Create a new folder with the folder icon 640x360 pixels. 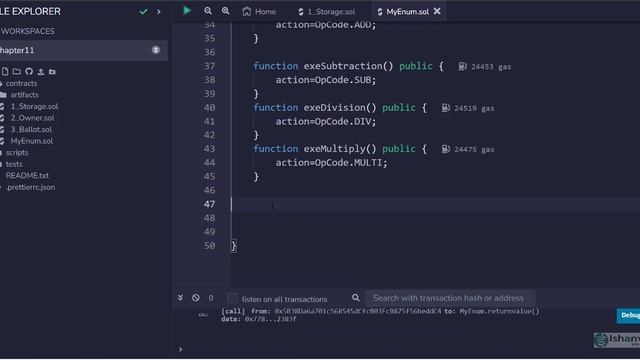coord(17,71)
